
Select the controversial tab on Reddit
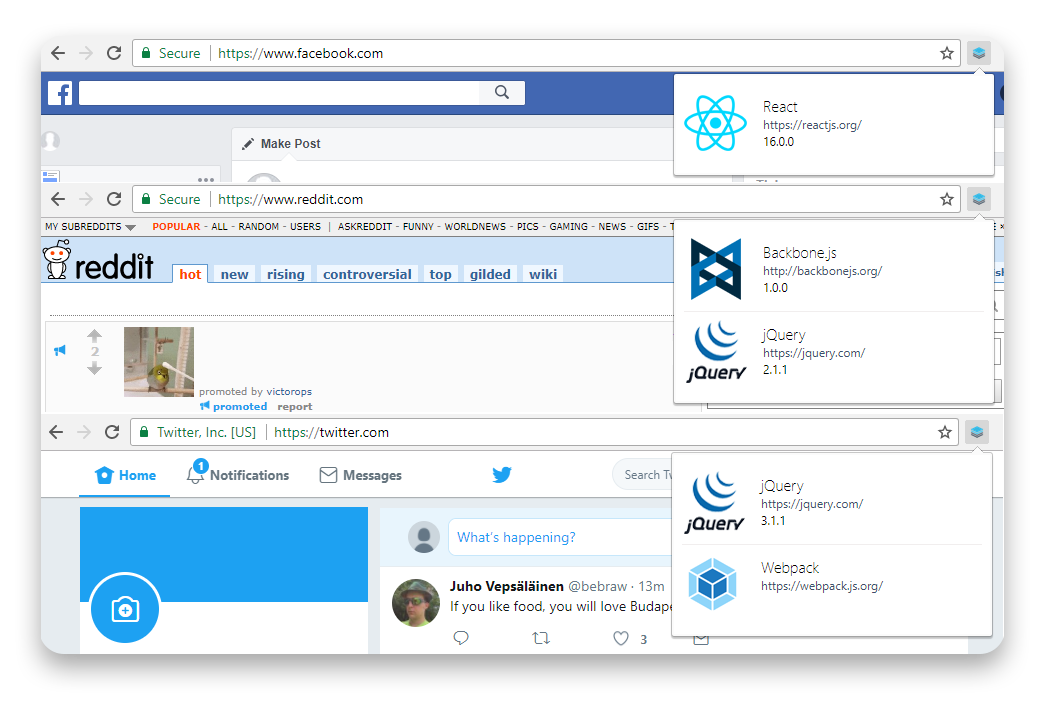pyautogui.click(x=367, y=274)
